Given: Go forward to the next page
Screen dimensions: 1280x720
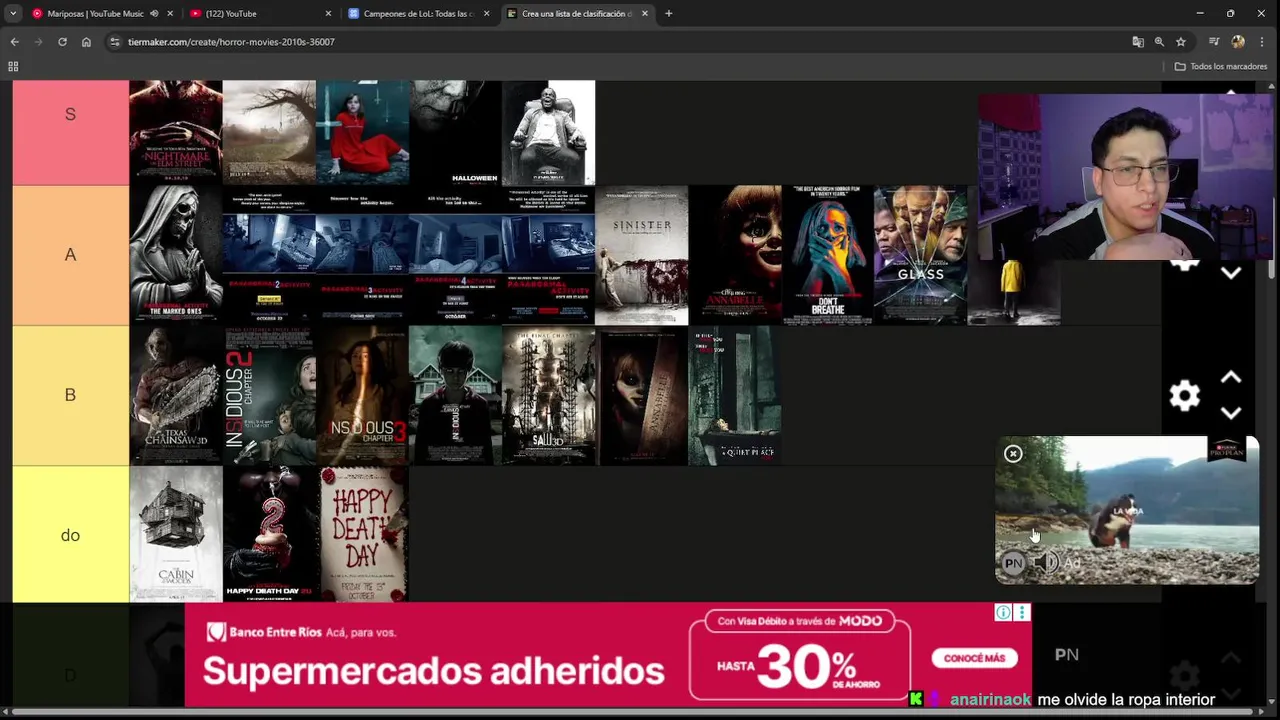Looking at the screenshot, I should point(38,42).
